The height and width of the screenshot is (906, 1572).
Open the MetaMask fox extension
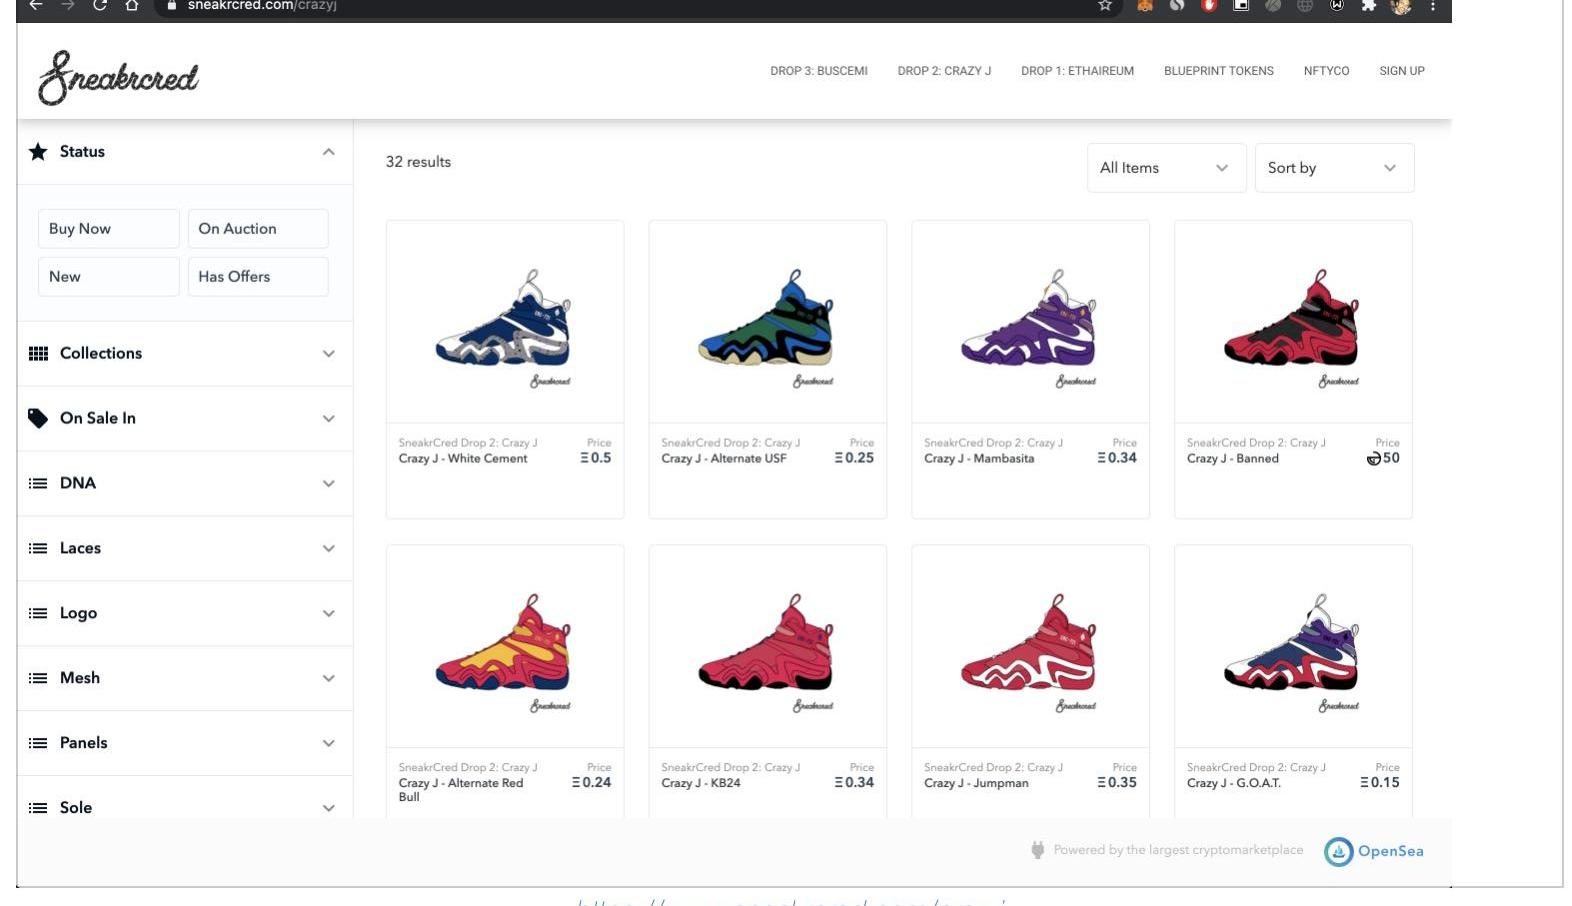[1145, 6]
